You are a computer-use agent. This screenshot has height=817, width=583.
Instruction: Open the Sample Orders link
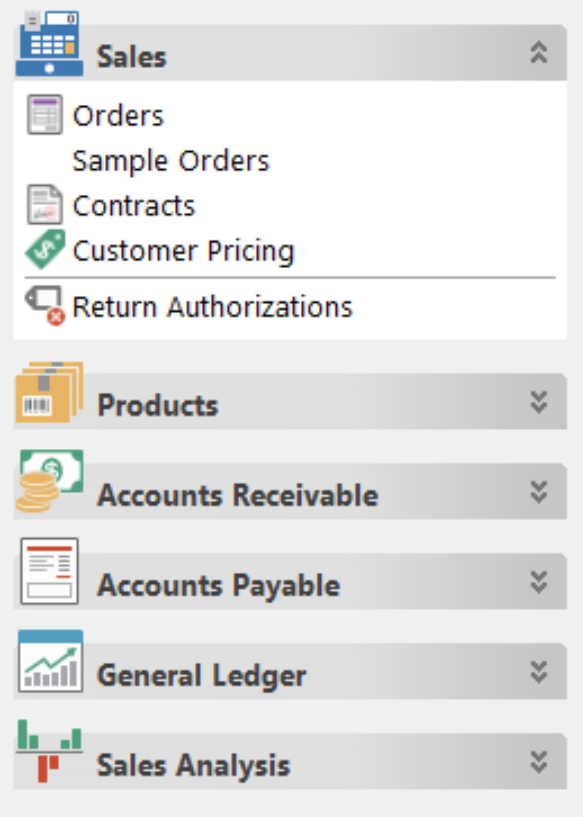click(171, 160)
